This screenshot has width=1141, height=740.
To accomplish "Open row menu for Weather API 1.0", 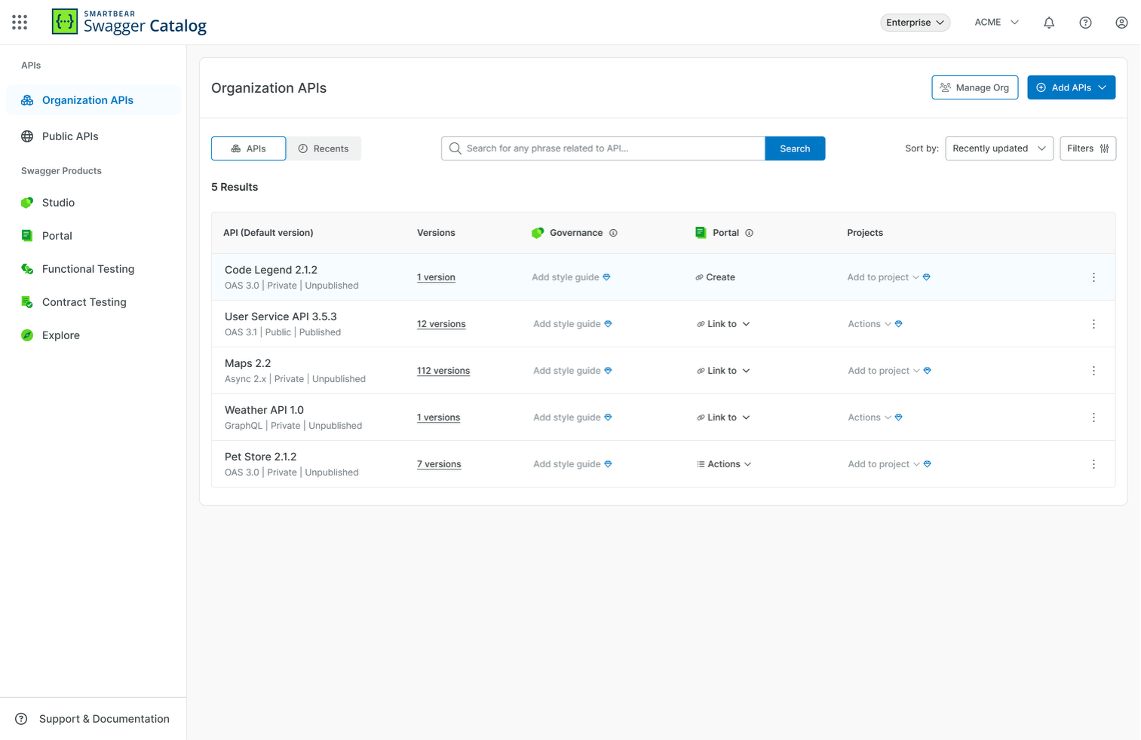I will [x=1093, y=418].
